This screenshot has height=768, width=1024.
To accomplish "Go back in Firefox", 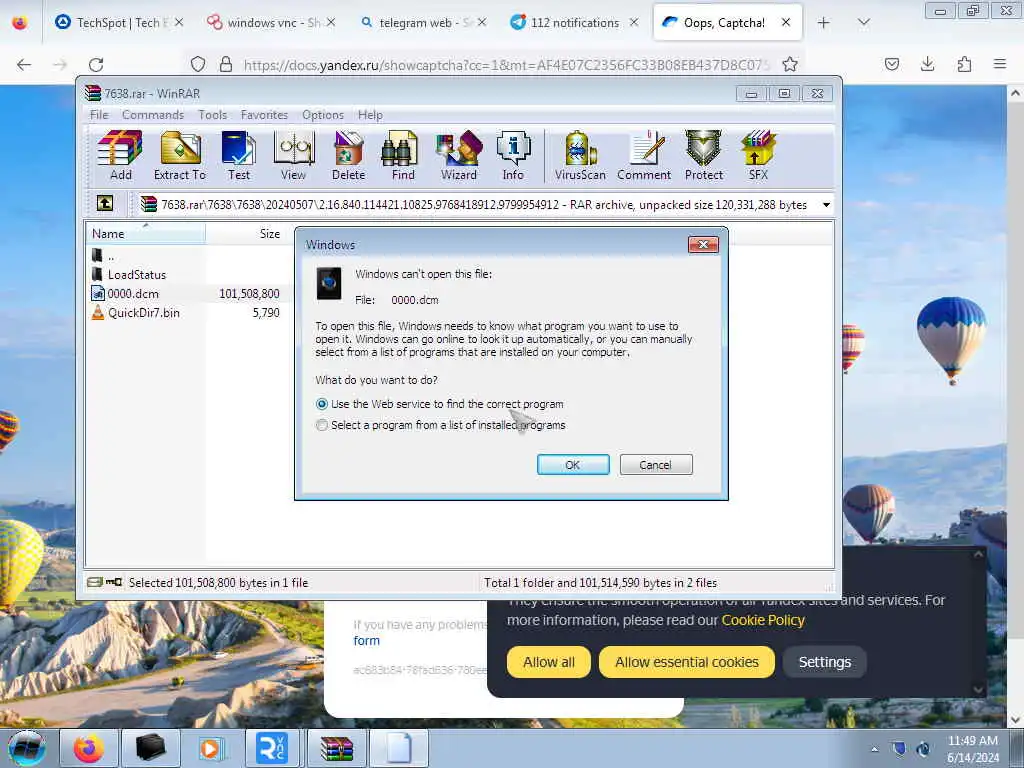I will coord(24,64).
